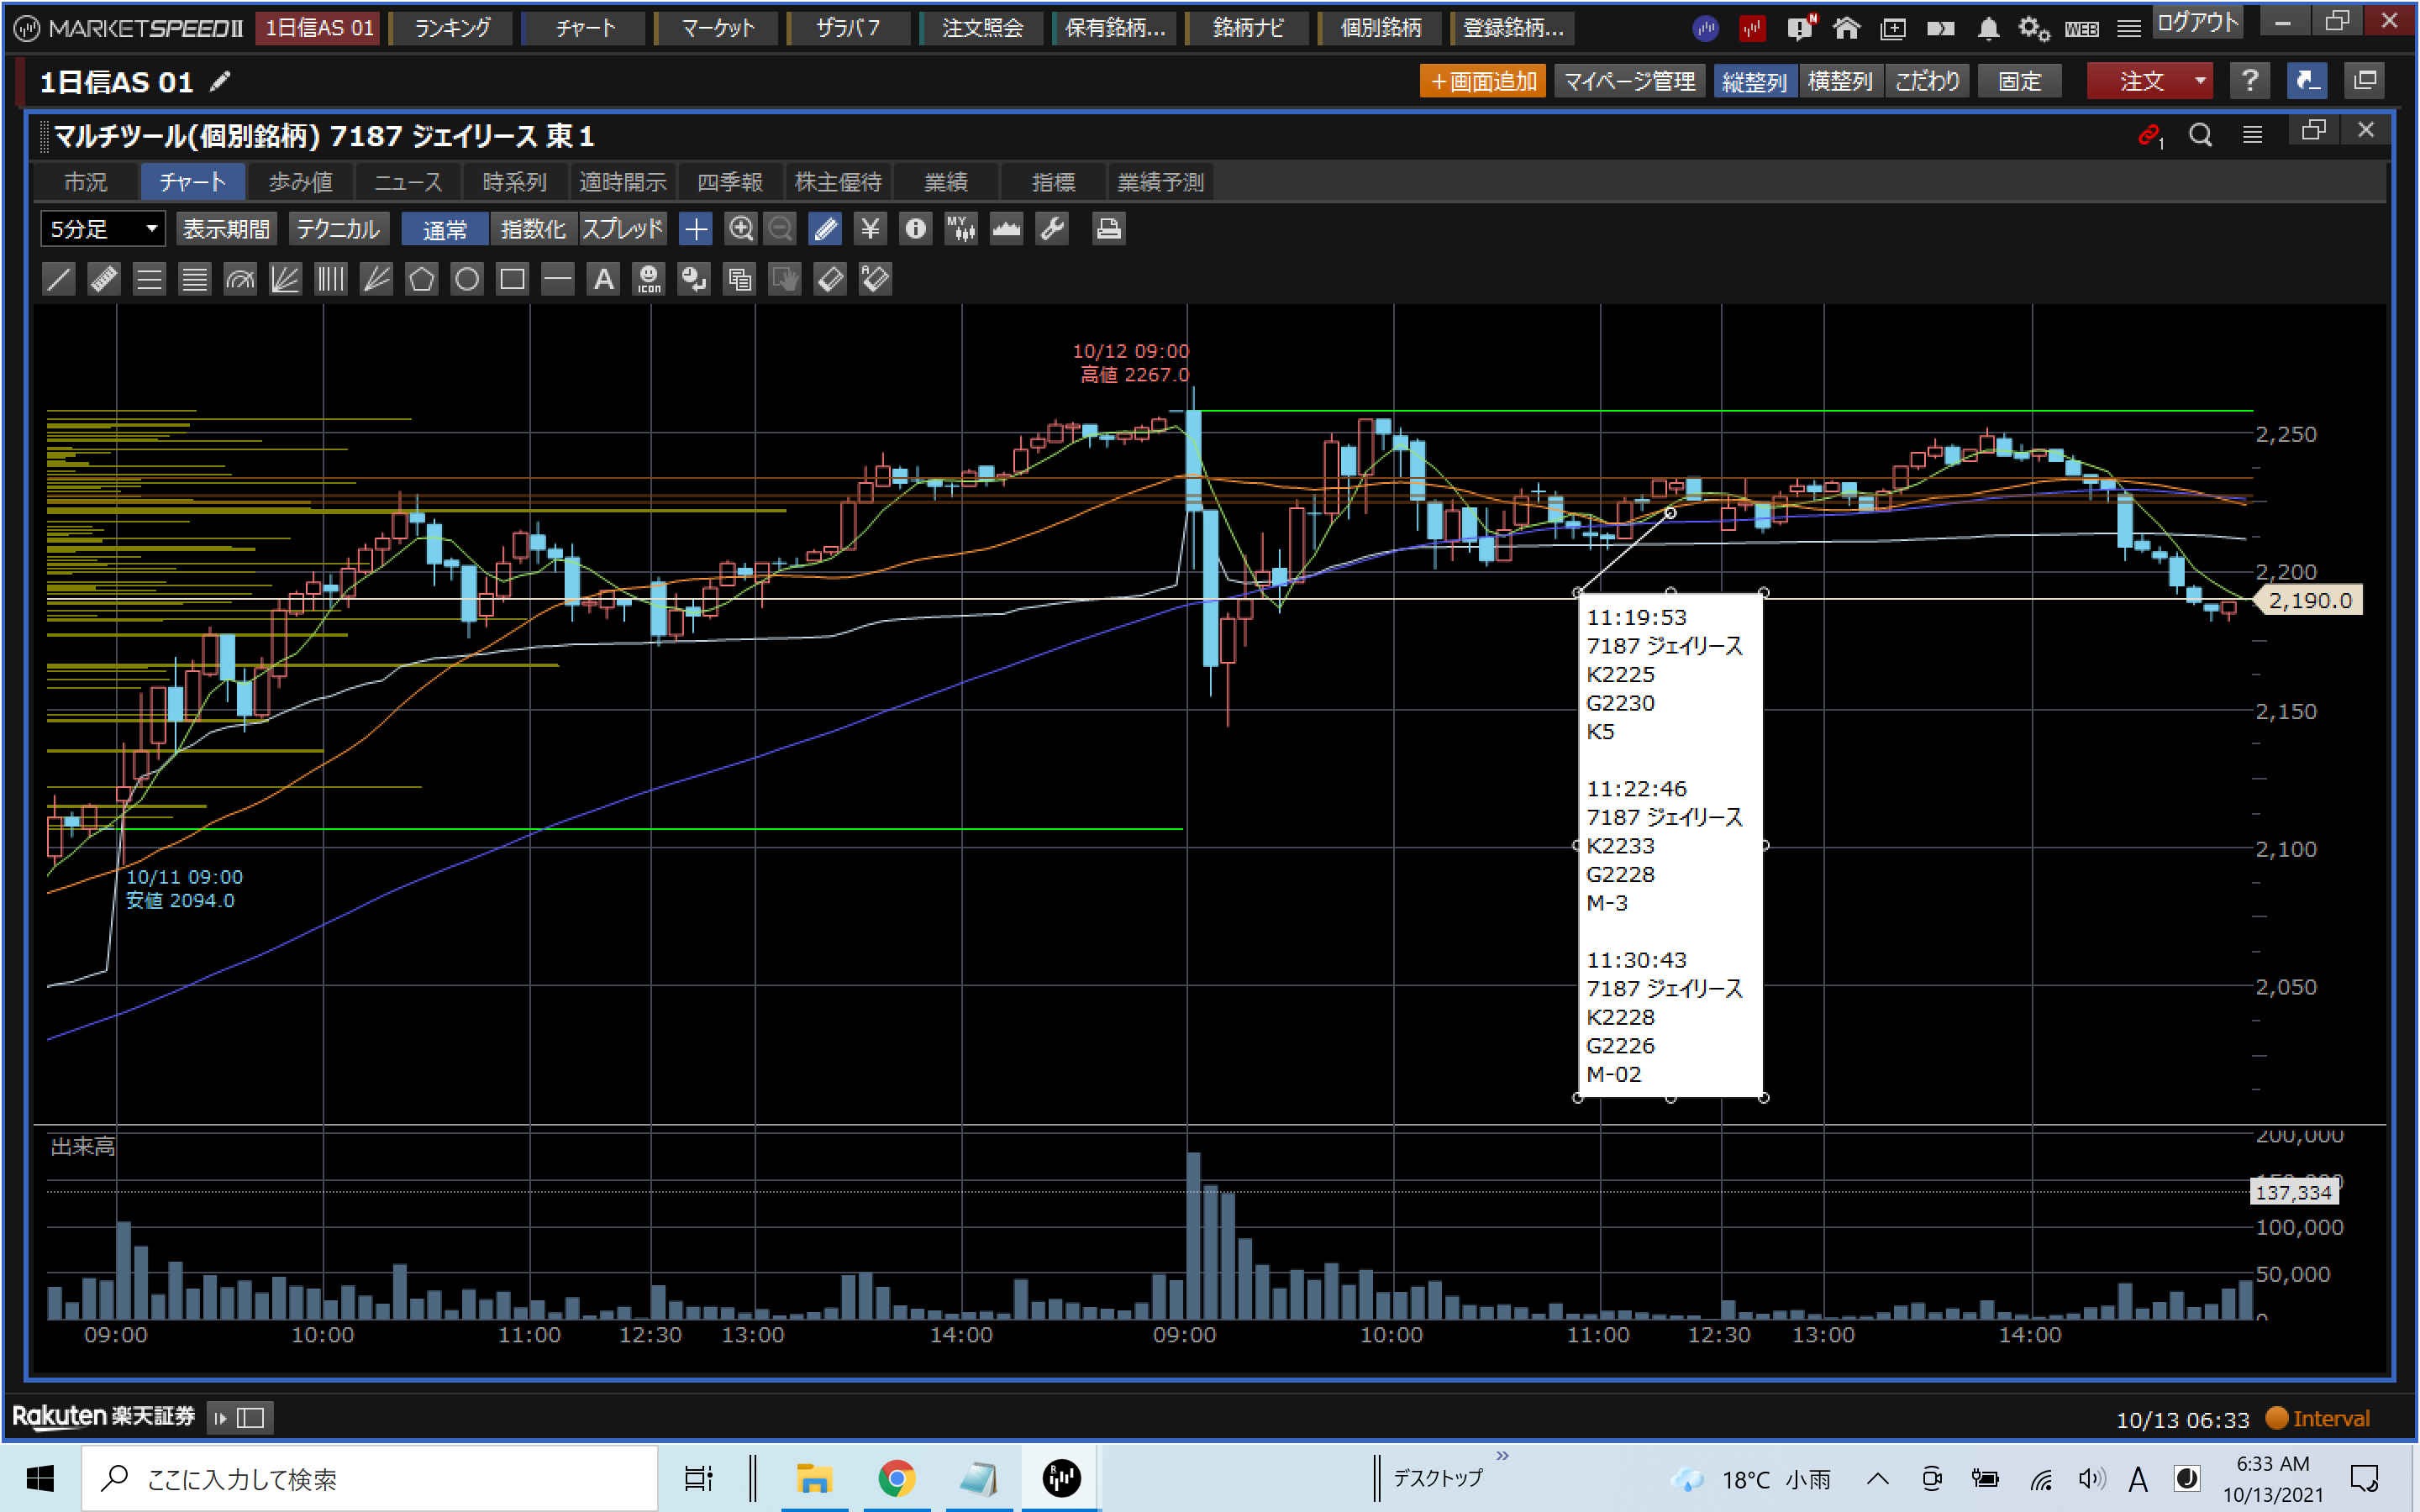Image resolution: width=2420 pixels, height=1512 pixels.
Task: Click the zoom in magnifier icon
Action: [740, 229]
